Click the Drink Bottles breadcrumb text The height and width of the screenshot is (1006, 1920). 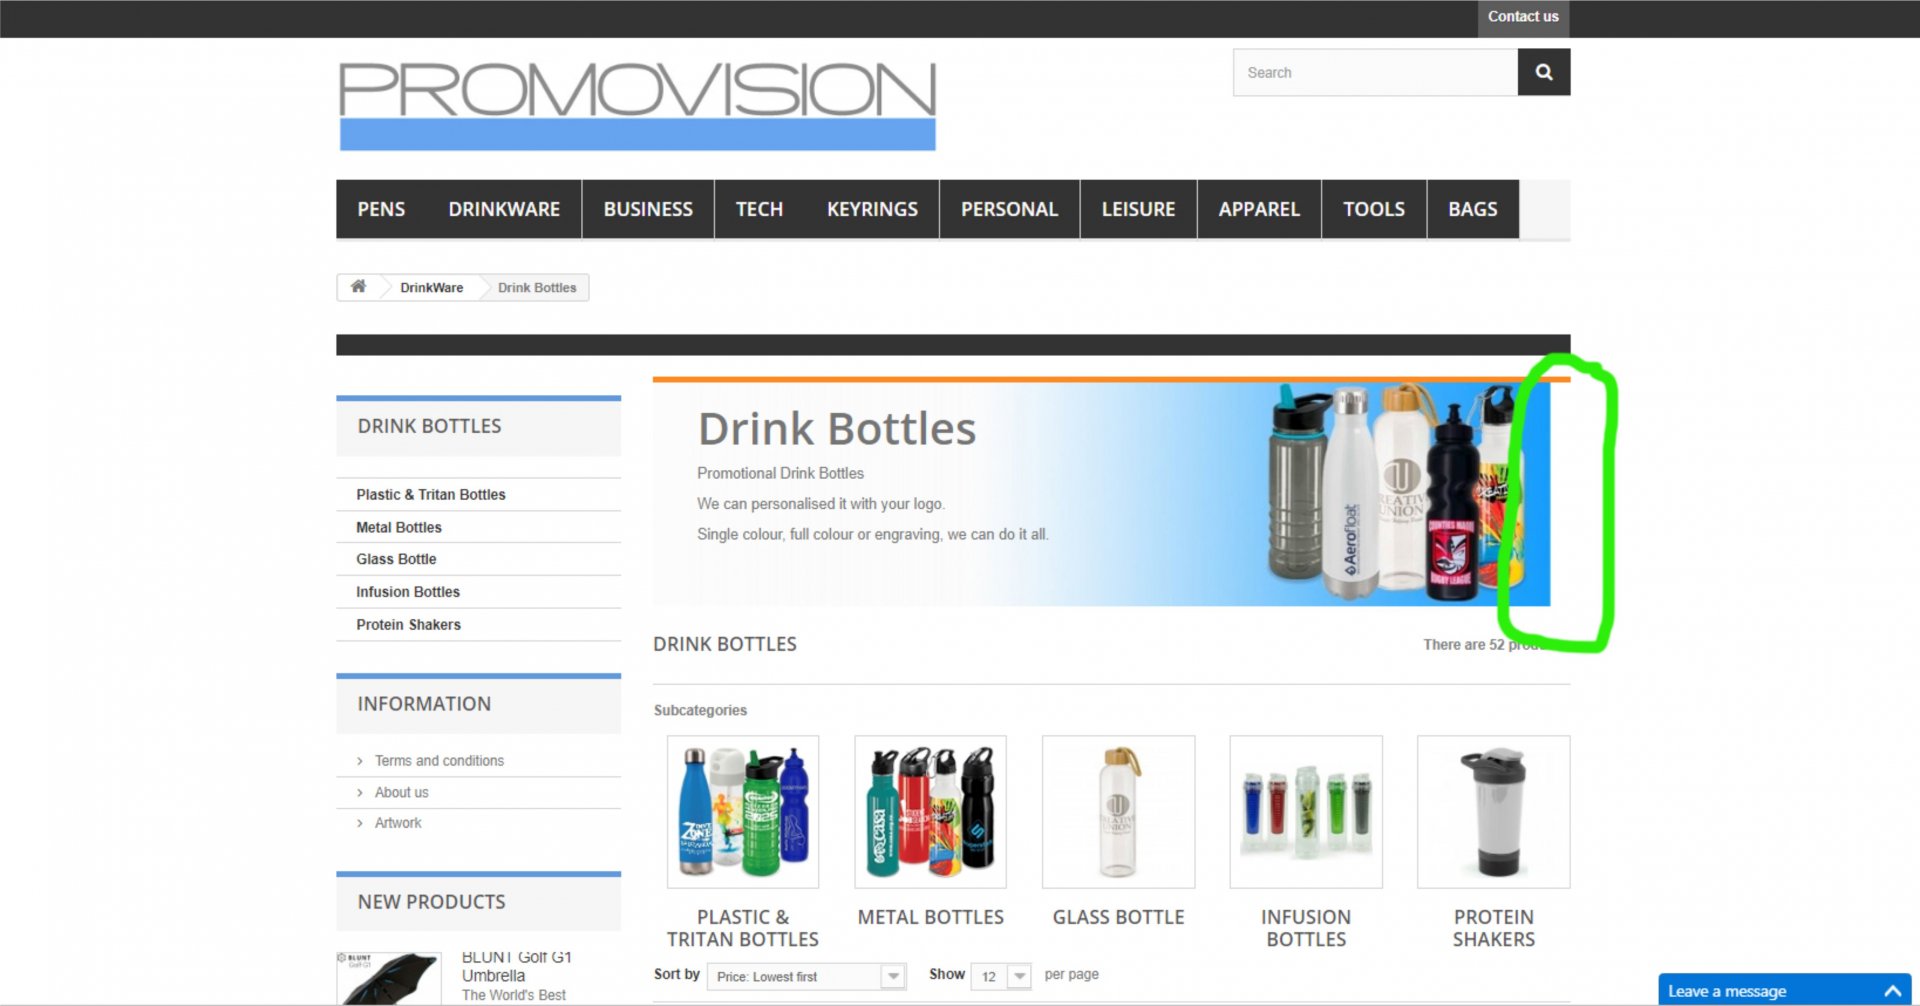pyautogui.click(x=537, y=288)
